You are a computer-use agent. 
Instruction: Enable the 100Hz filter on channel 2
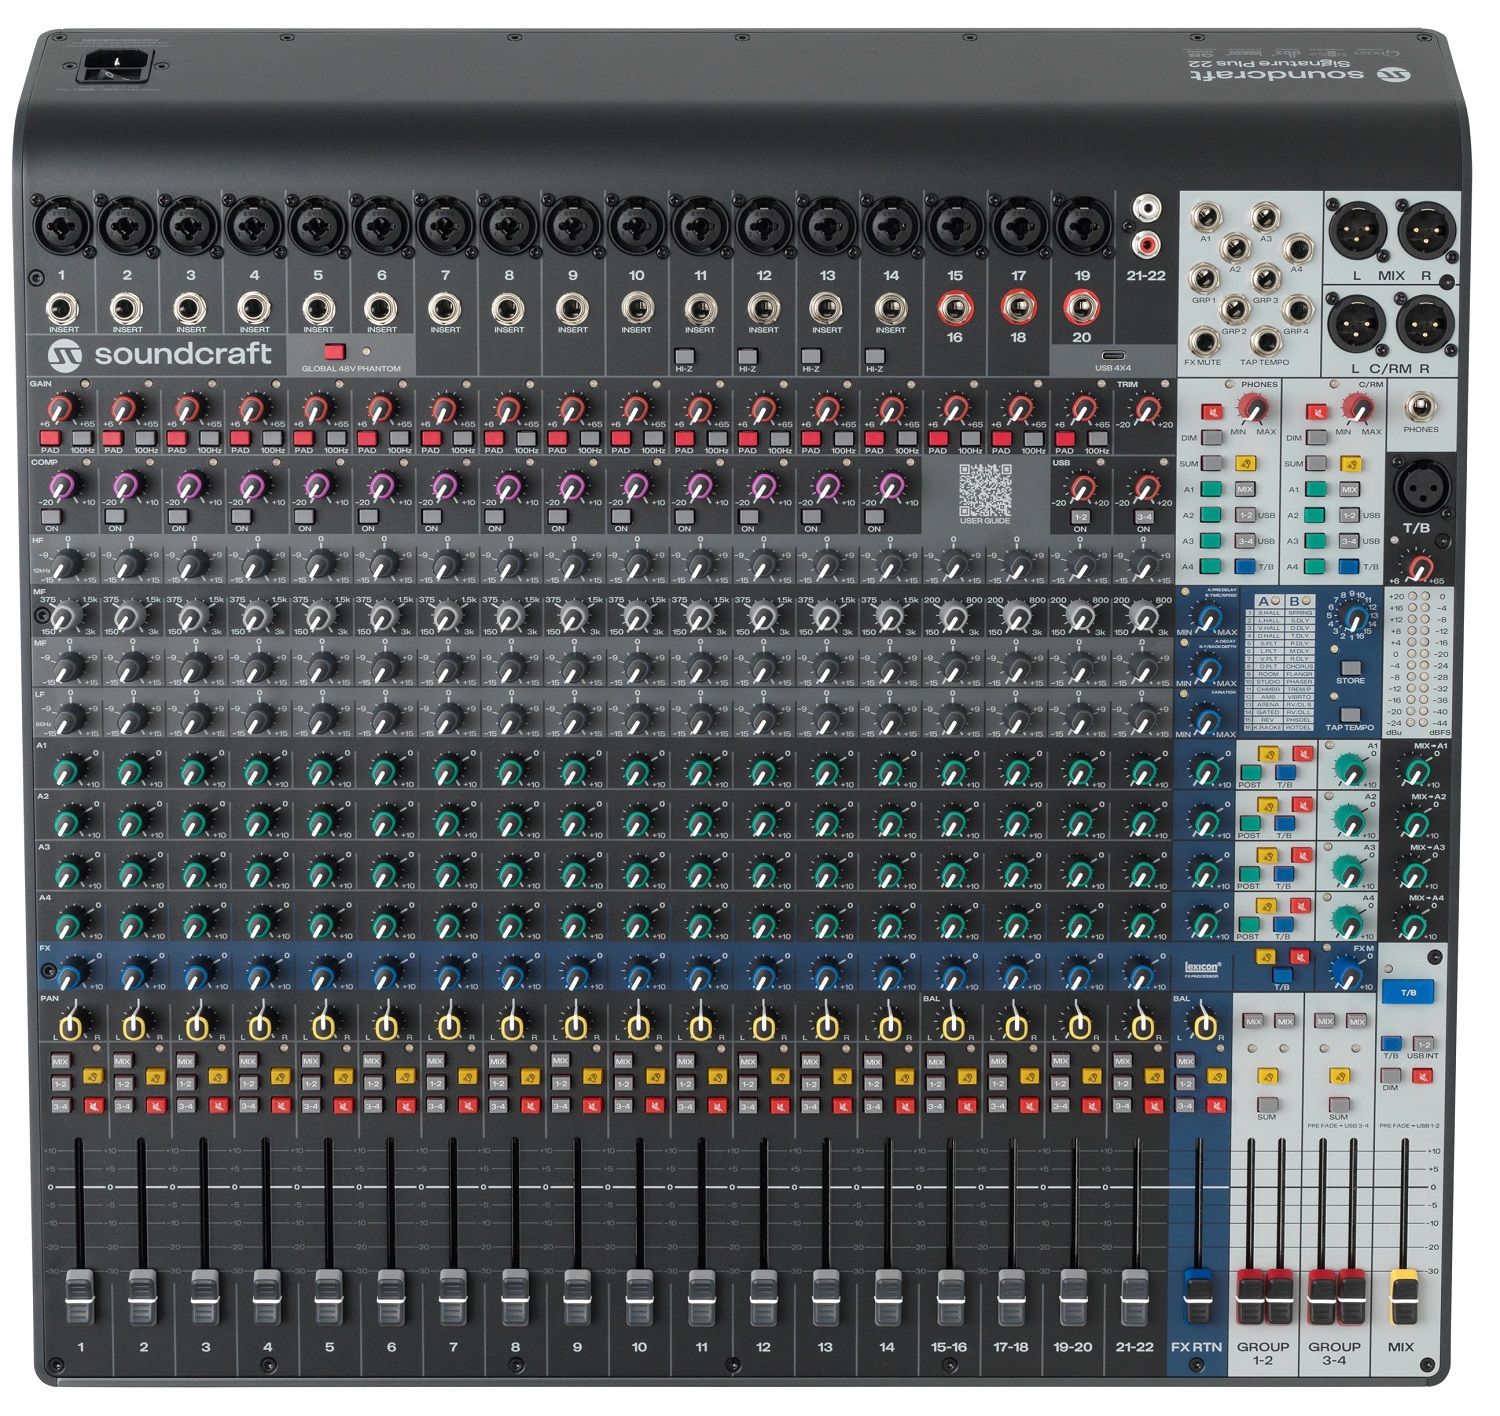click(146, 438)
